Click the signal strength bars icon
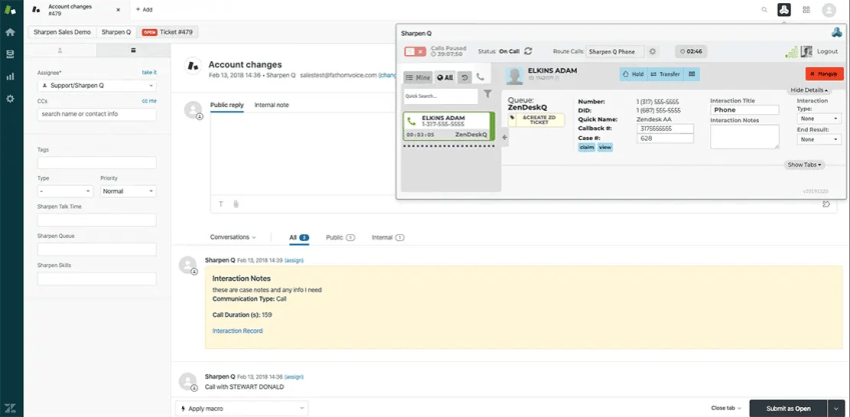 791,52
